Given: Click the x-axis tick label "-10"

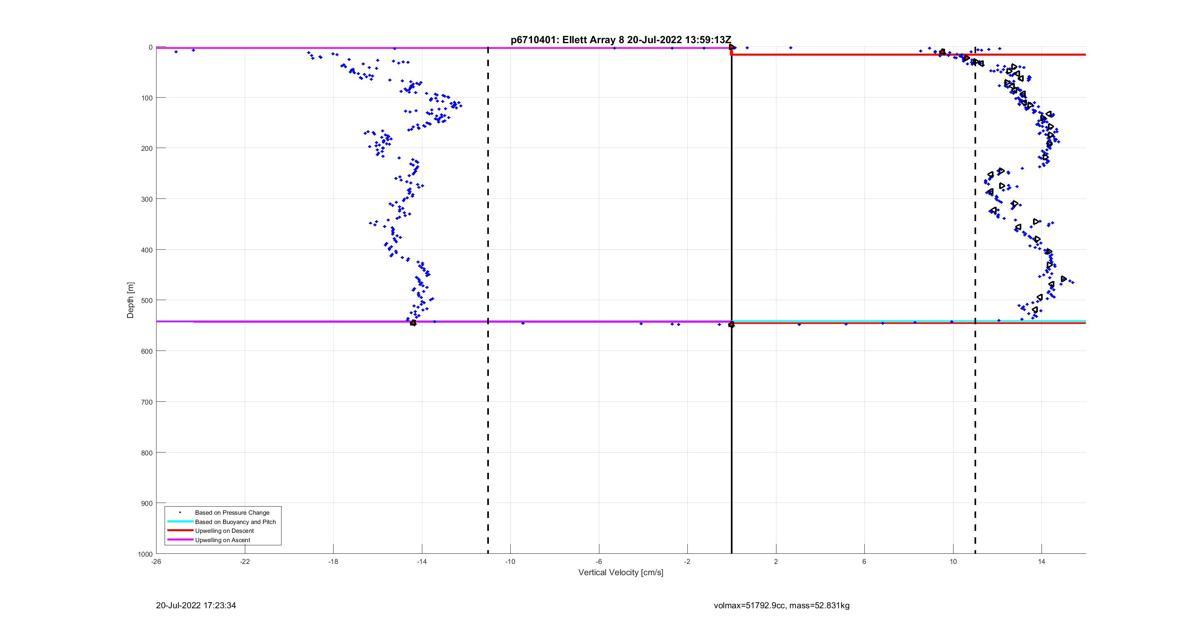Looking at the screenshot, I should [x=510, y=562].
